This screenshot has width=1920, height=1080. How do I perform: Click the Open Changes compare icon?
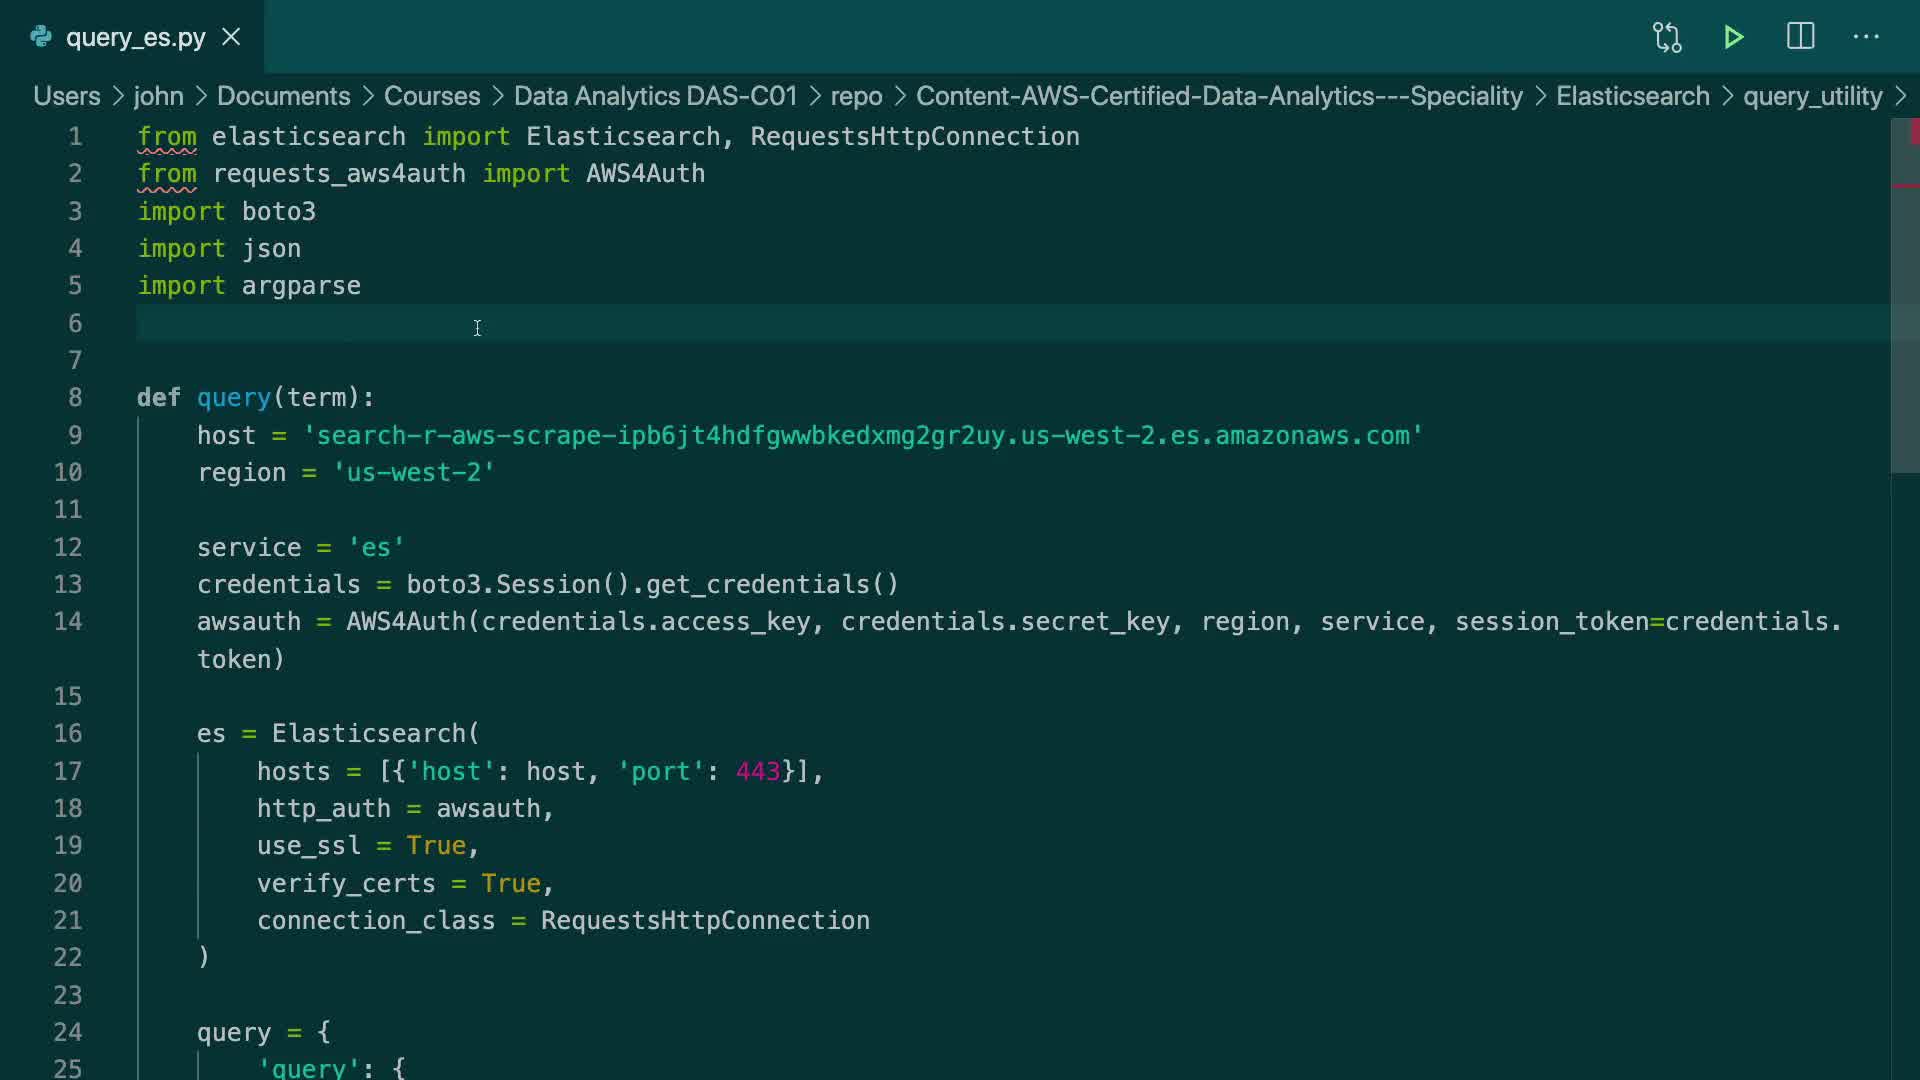point(1667,37)
